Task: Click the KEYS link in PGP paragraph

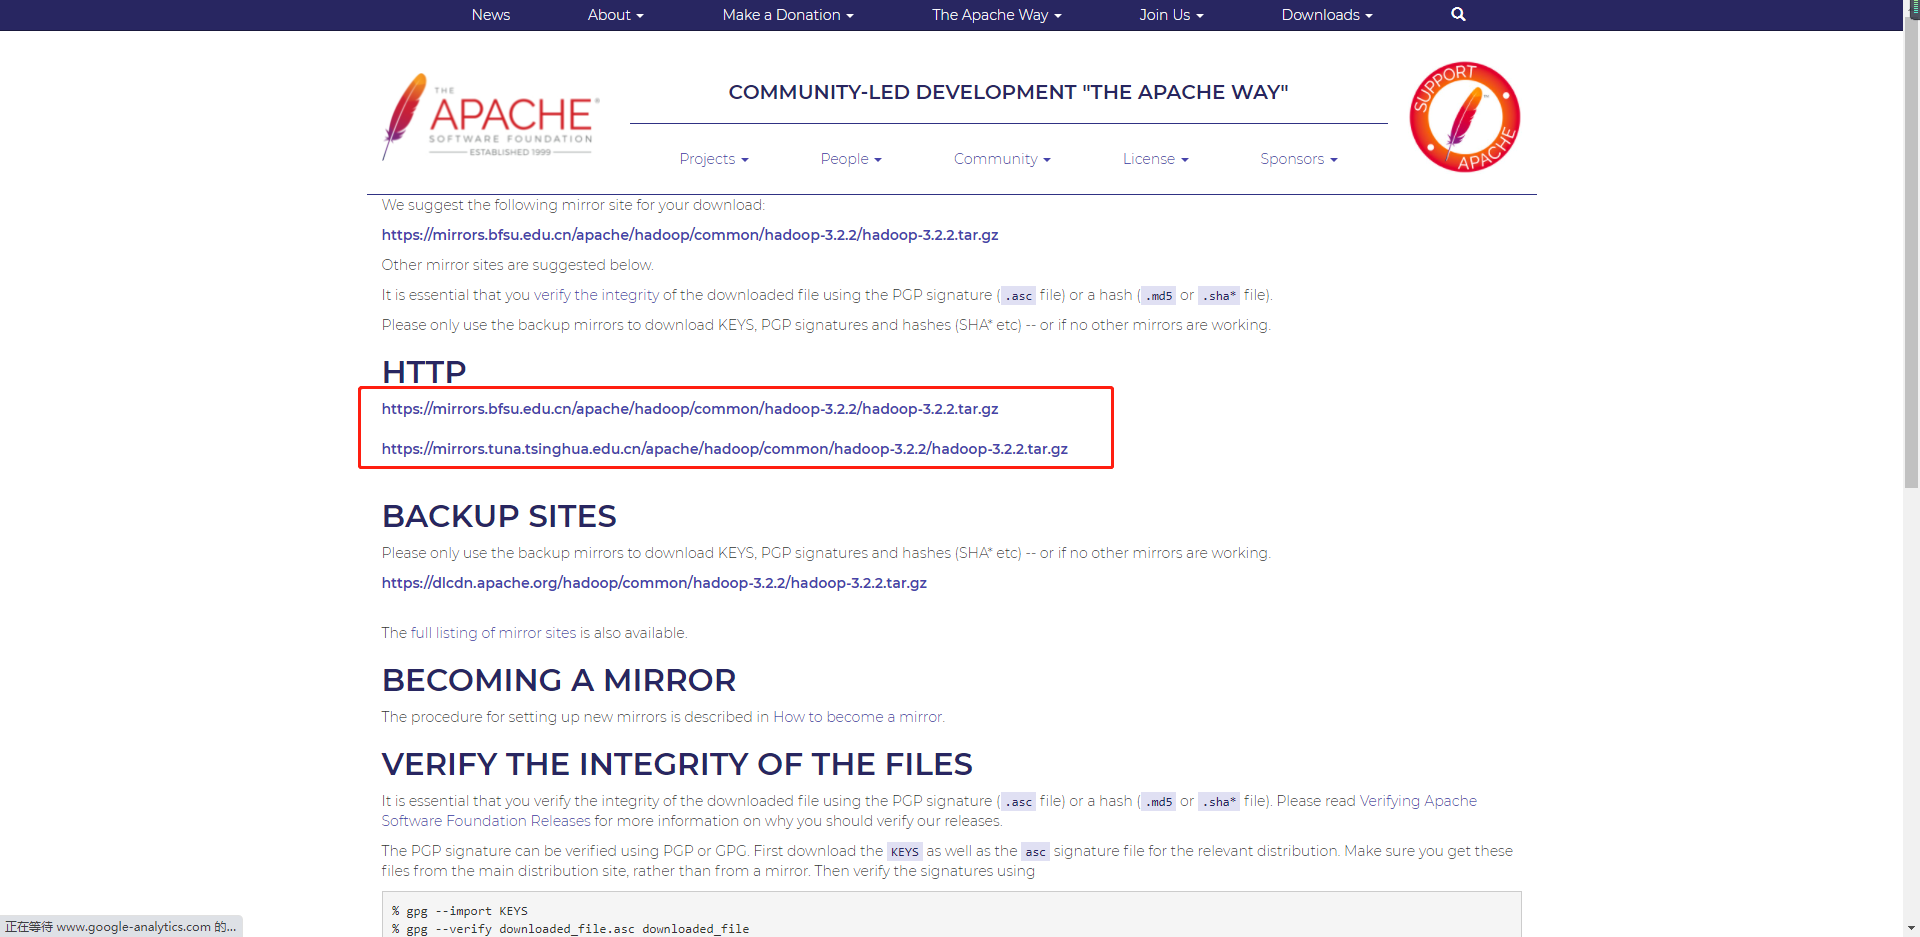Action: (x=905, y=852)
